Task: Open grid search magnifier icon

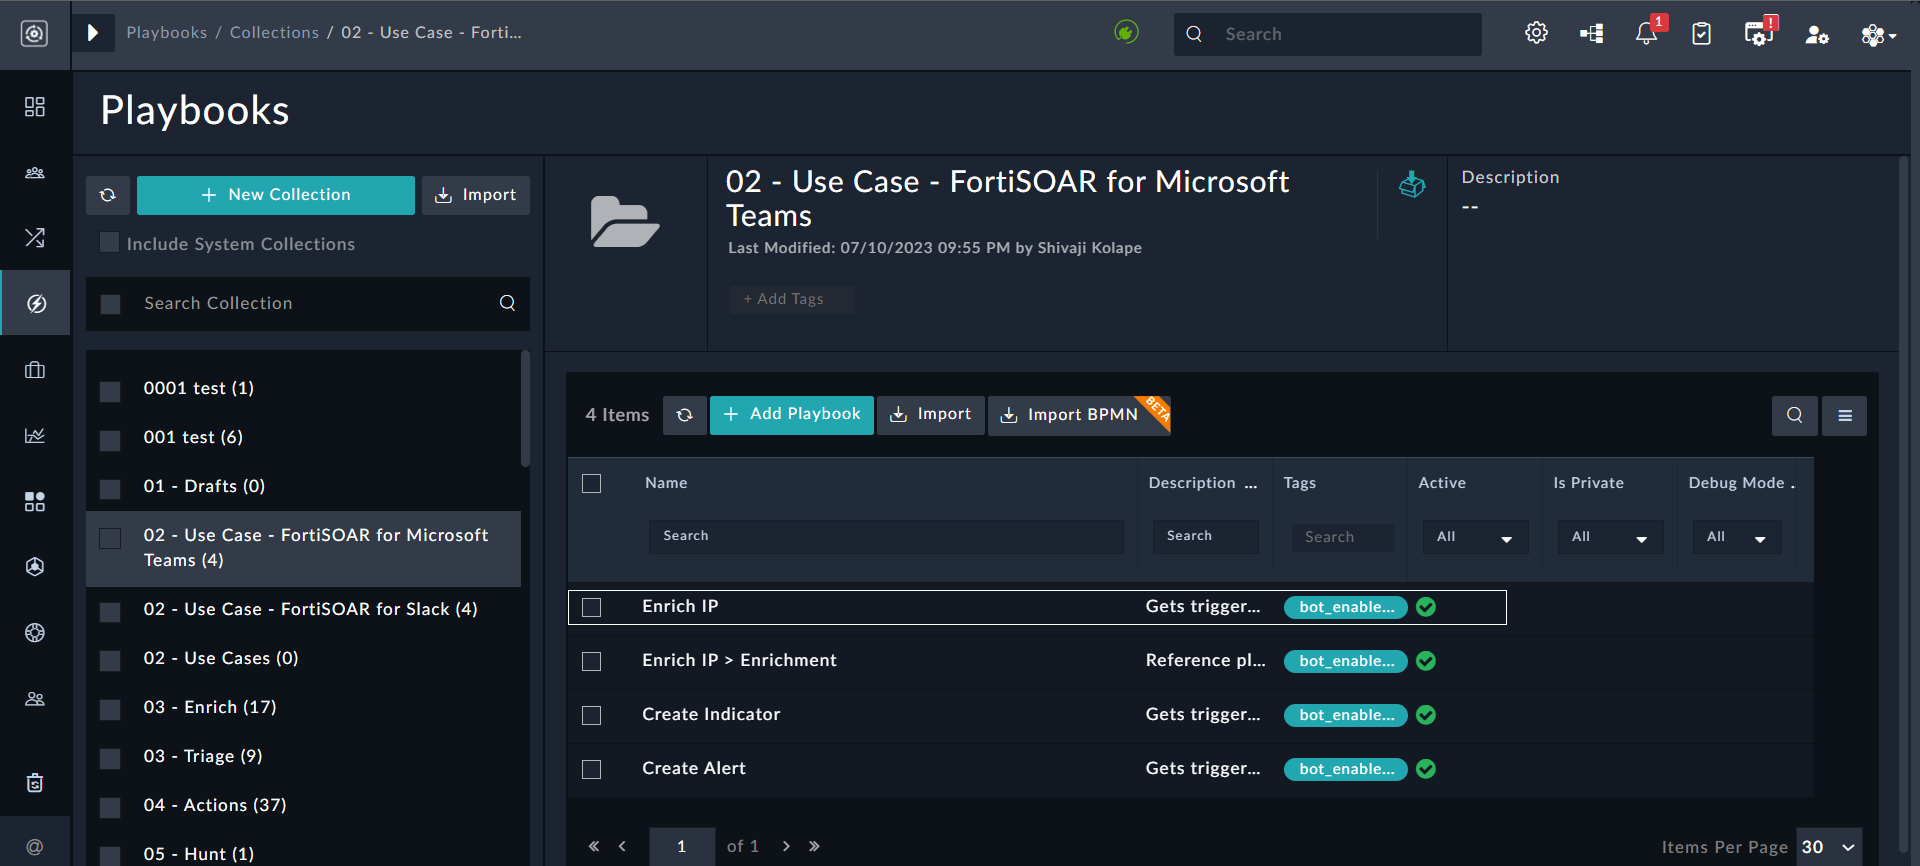Action: [1794, 415]
